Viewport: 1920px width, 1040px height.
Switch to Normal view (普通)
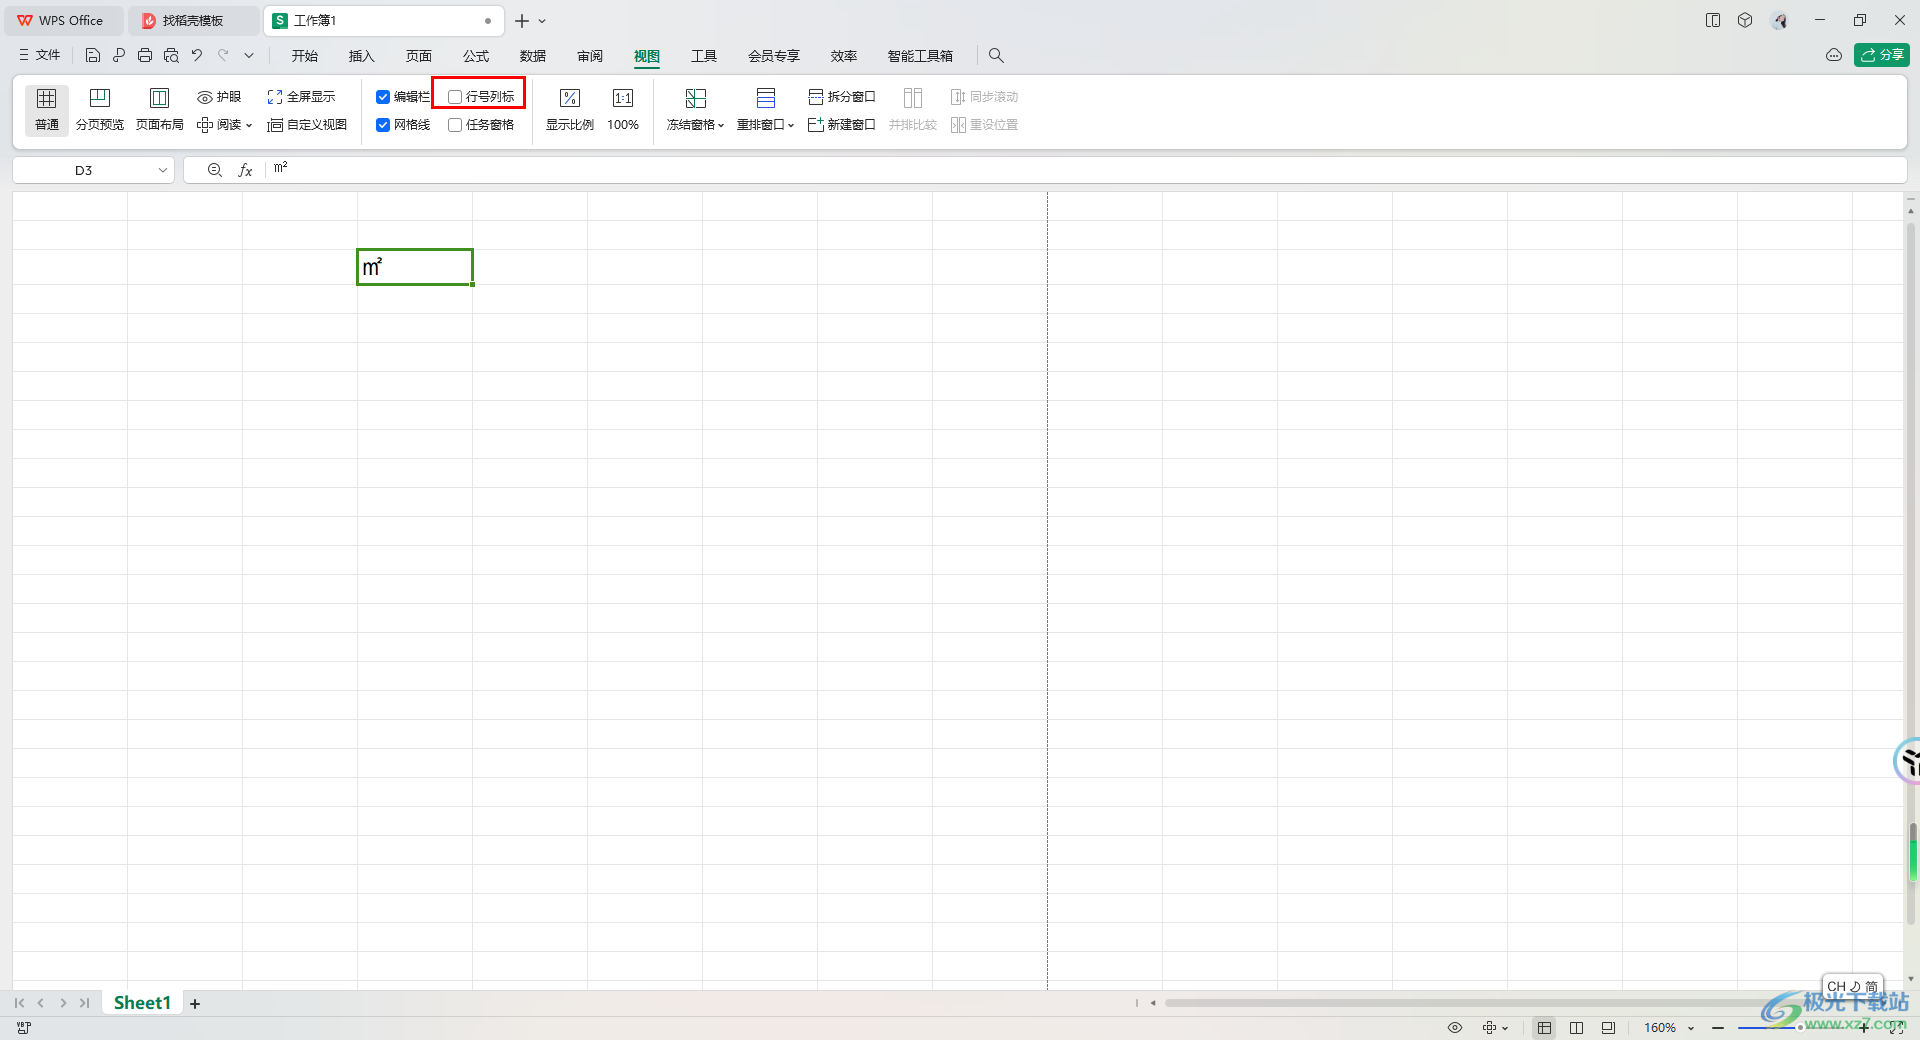[x=47, y=110]
